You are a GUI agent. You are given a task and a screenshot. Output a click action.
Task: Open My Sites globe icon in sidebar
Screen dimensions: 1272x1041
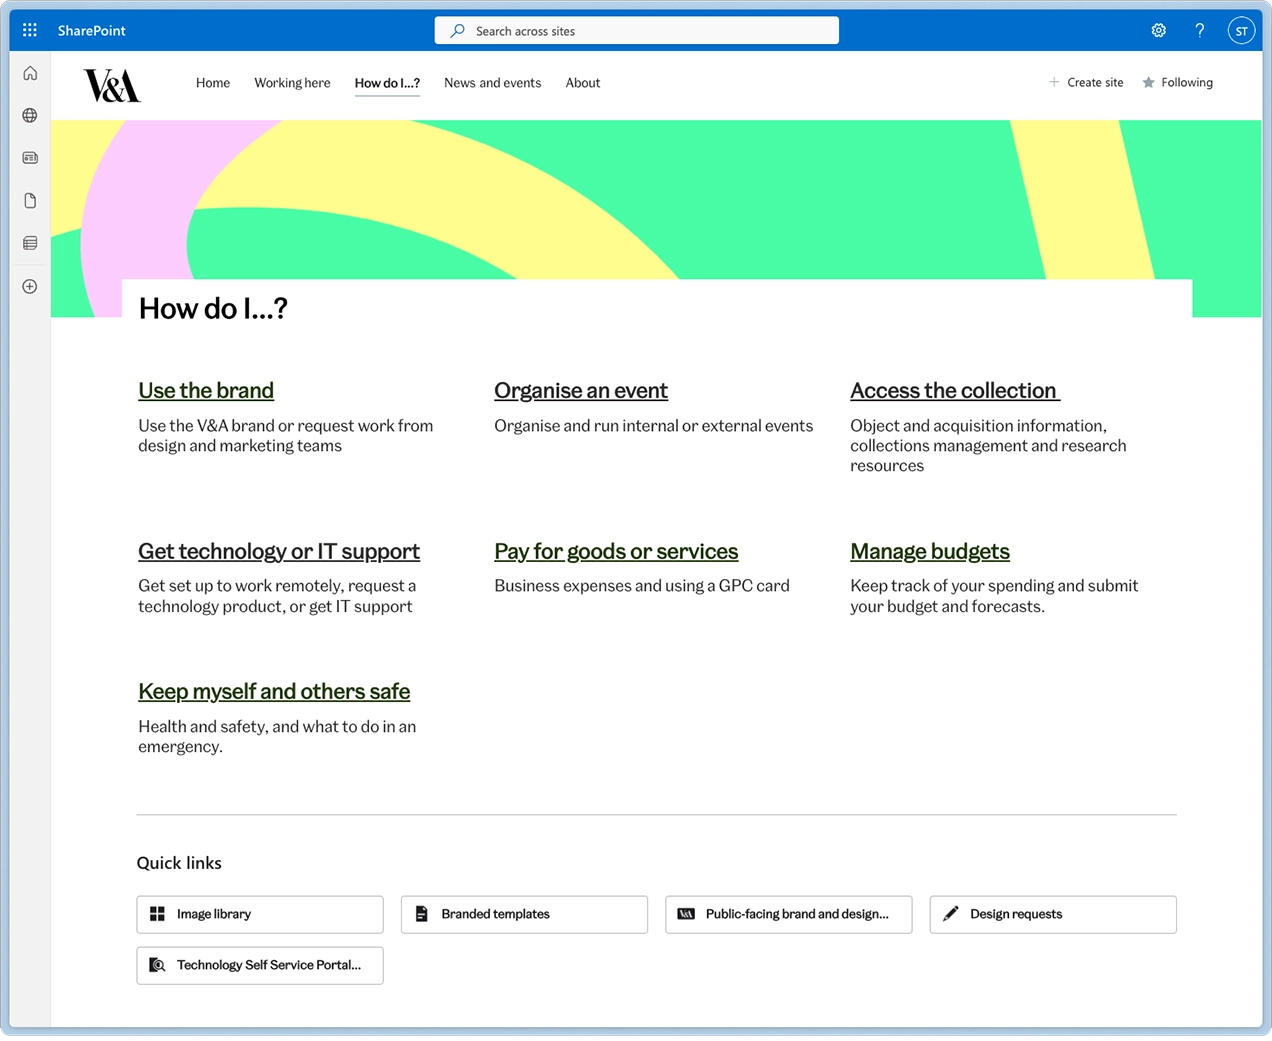click(x=29, y=115)
